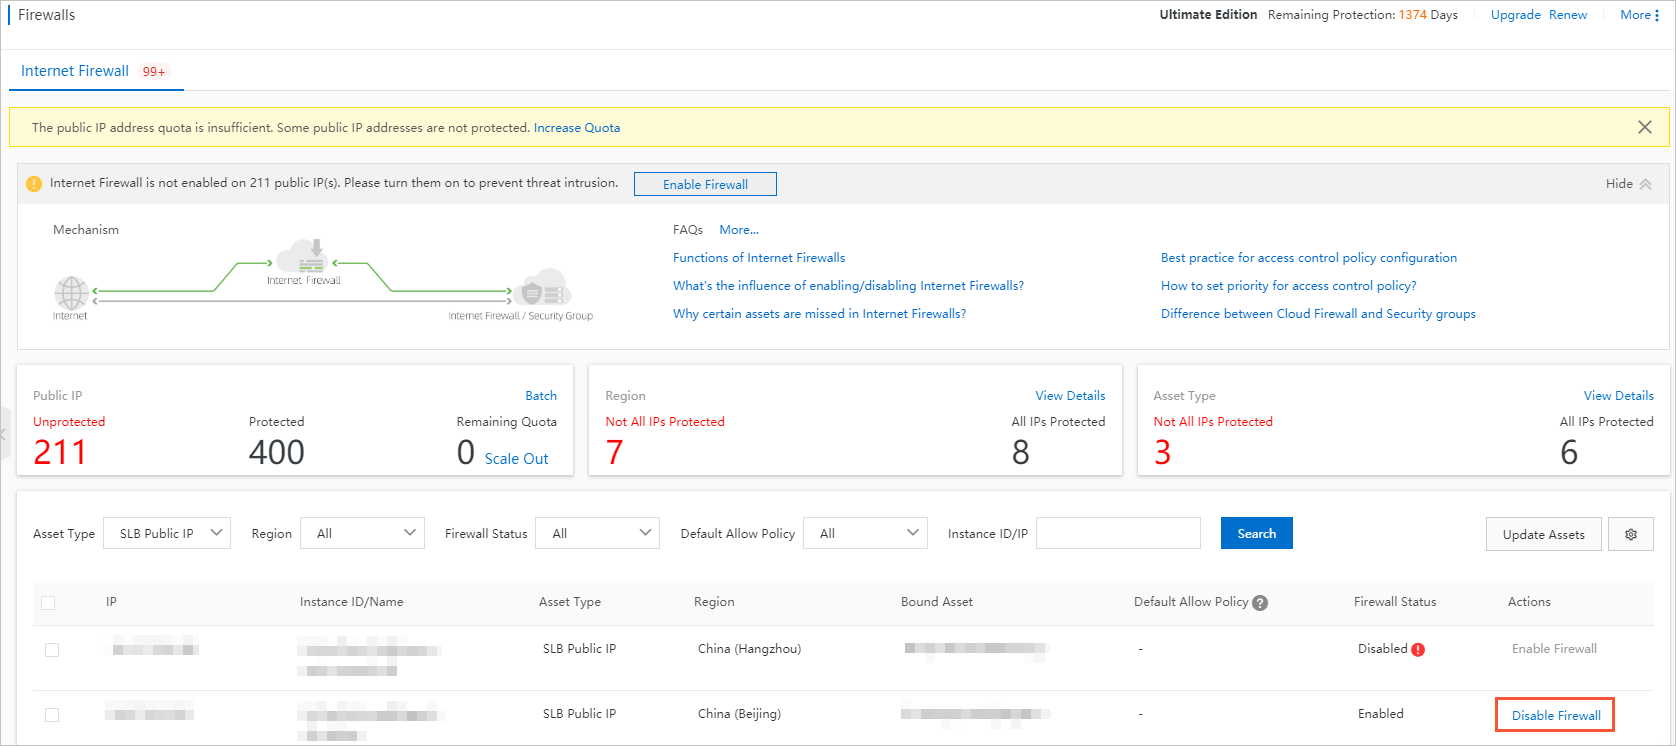Screen dimensions: 1676x746
Task: Switch to the Internet Firewall tab
Action: point(75,71)
